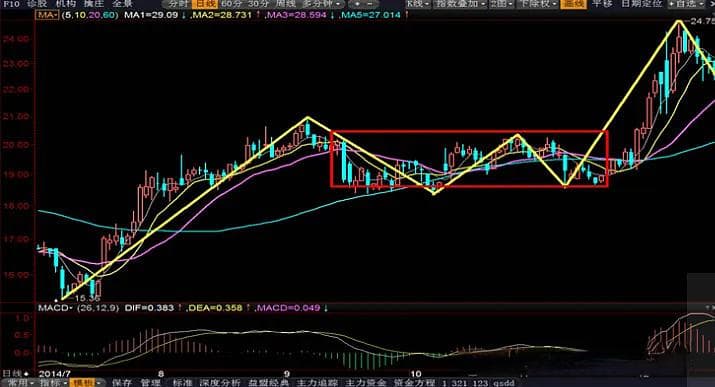Click the 平移 pan tool
The width and height of the screenshot is (715, 387).
601,4
